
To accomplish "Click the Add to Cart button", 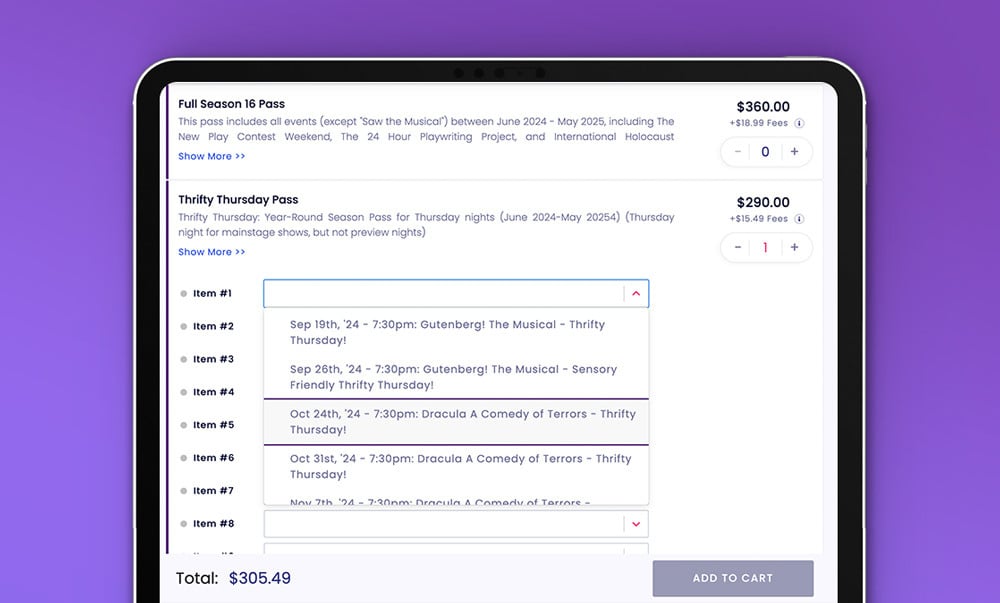I will coord(733,578).
